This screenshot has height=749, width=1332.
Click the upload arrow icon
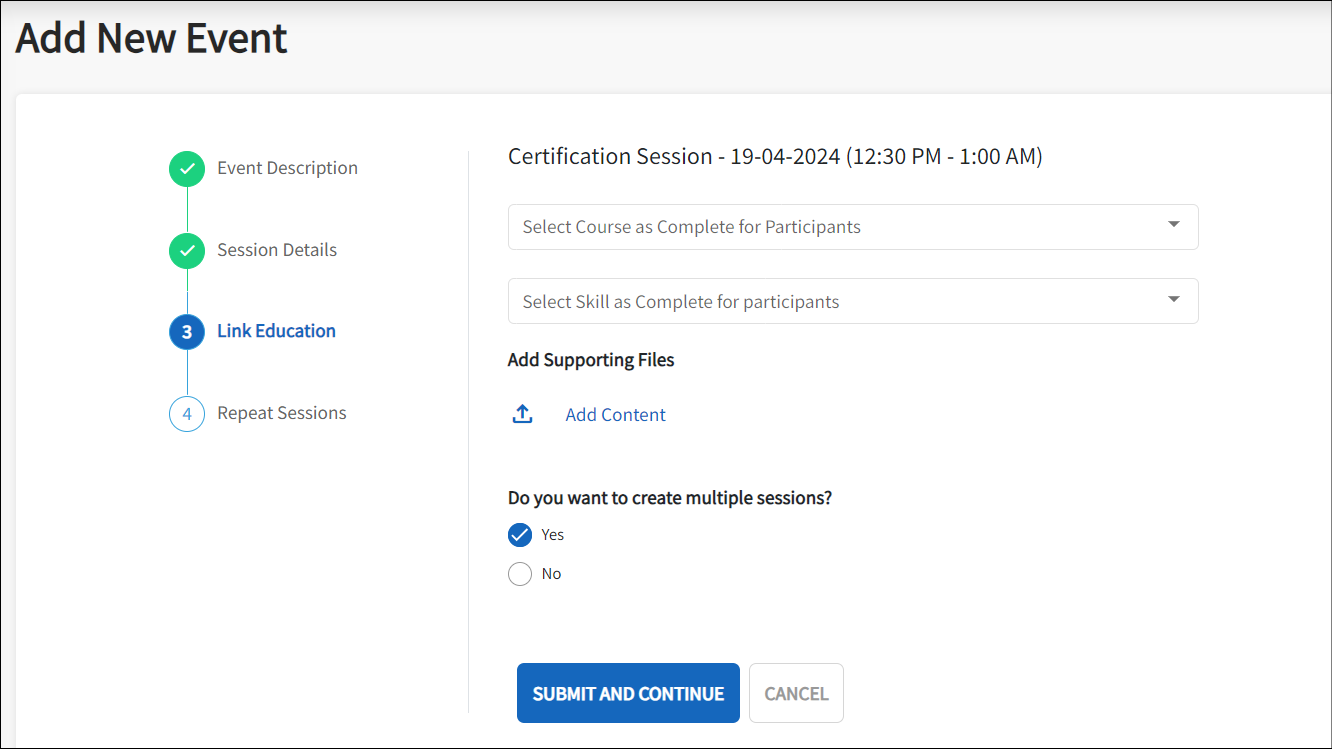click(x=522, y=415)
